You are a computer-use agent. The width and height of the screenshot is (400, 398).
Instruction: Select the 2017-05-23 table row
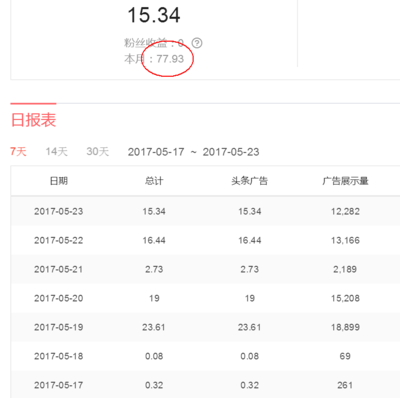(x=205, y=211)
